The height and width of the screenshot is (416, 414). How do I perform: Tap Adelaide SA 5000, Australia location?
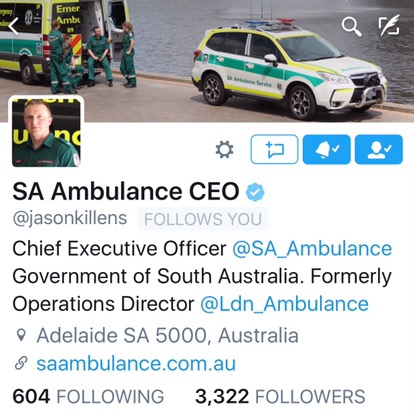pos(167,335)
